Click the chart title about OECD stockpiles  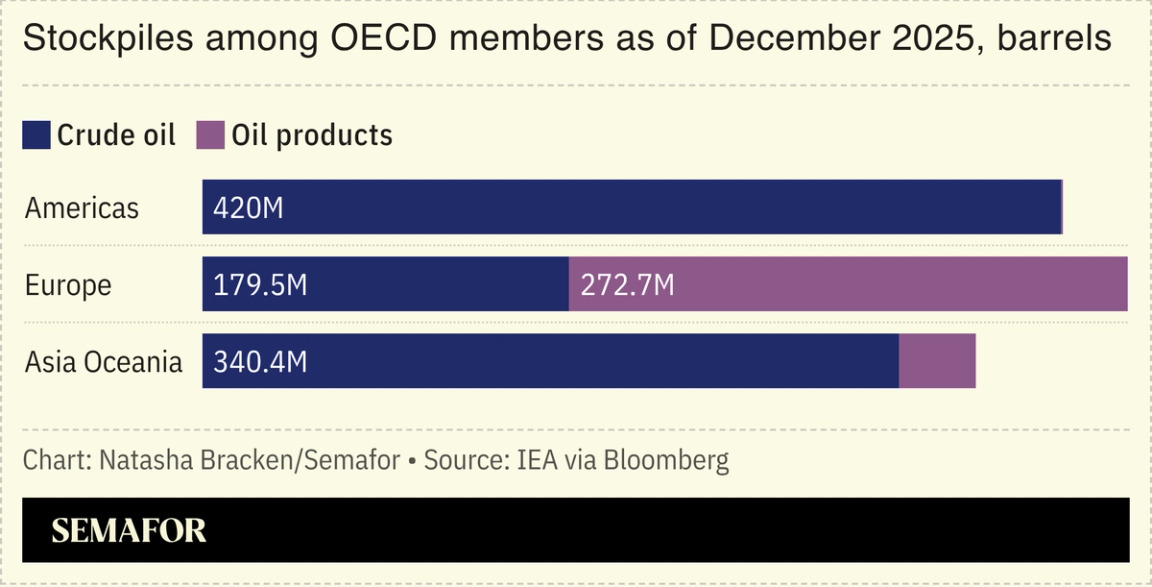click(567, 39)
